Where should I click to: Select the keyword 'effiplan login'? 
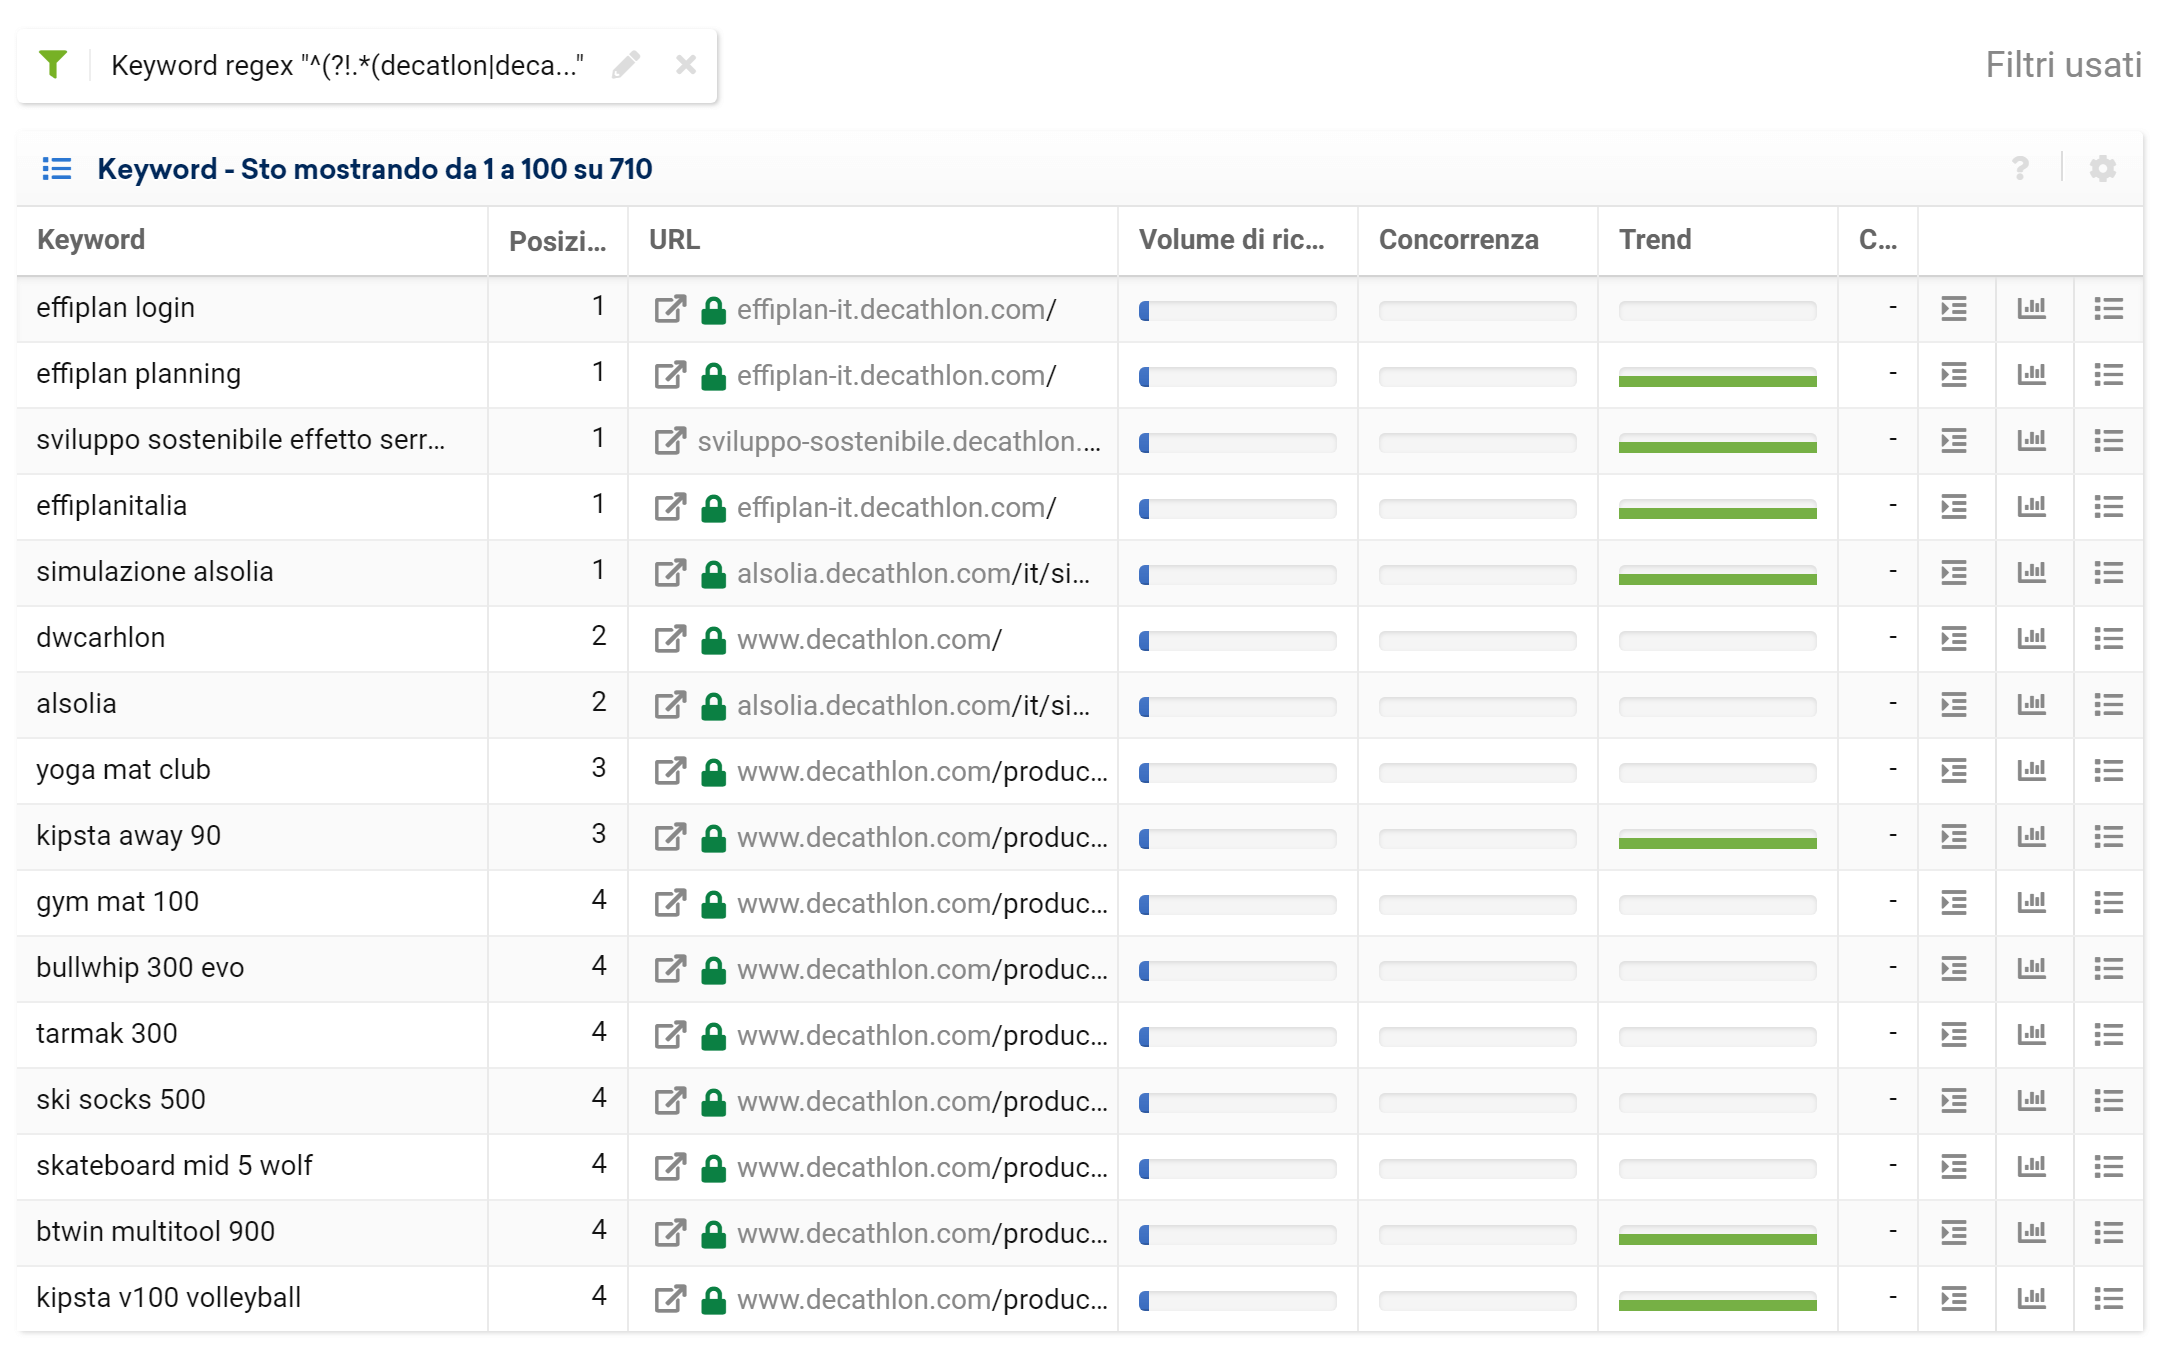(116, 308)
